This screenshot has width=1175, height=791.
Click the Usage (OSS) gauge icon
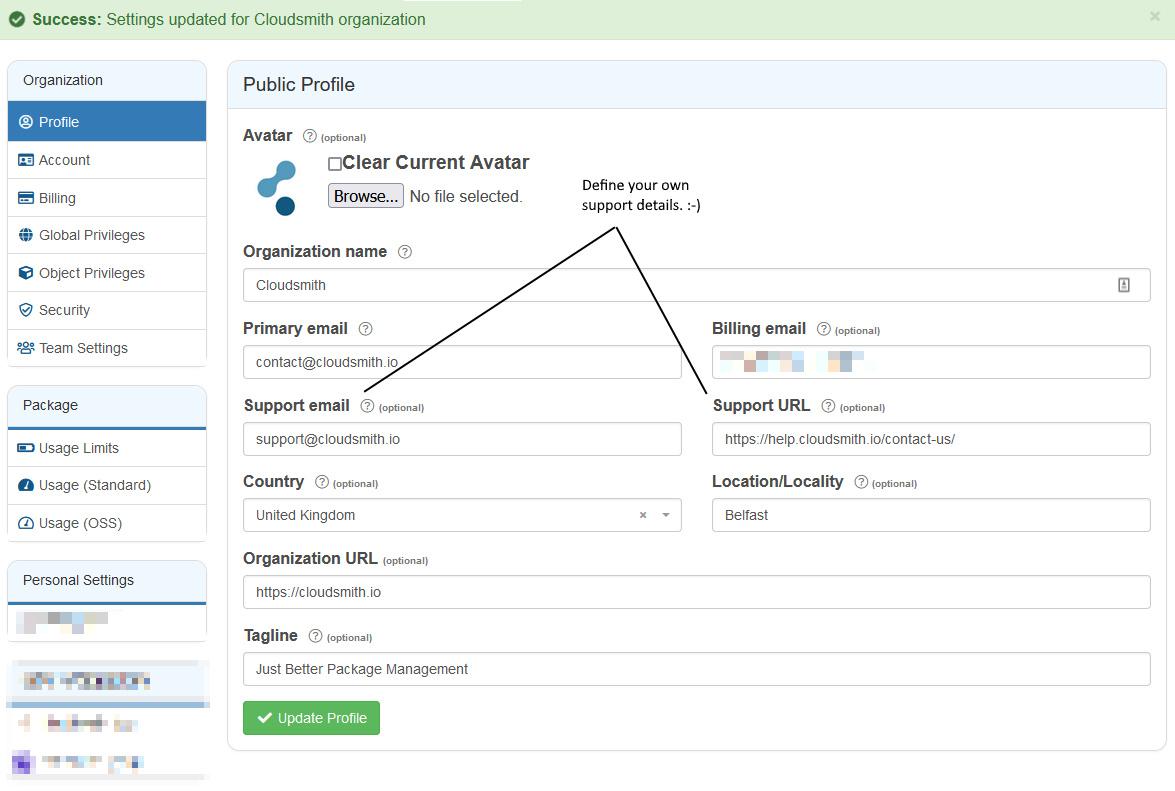(25, 523)
